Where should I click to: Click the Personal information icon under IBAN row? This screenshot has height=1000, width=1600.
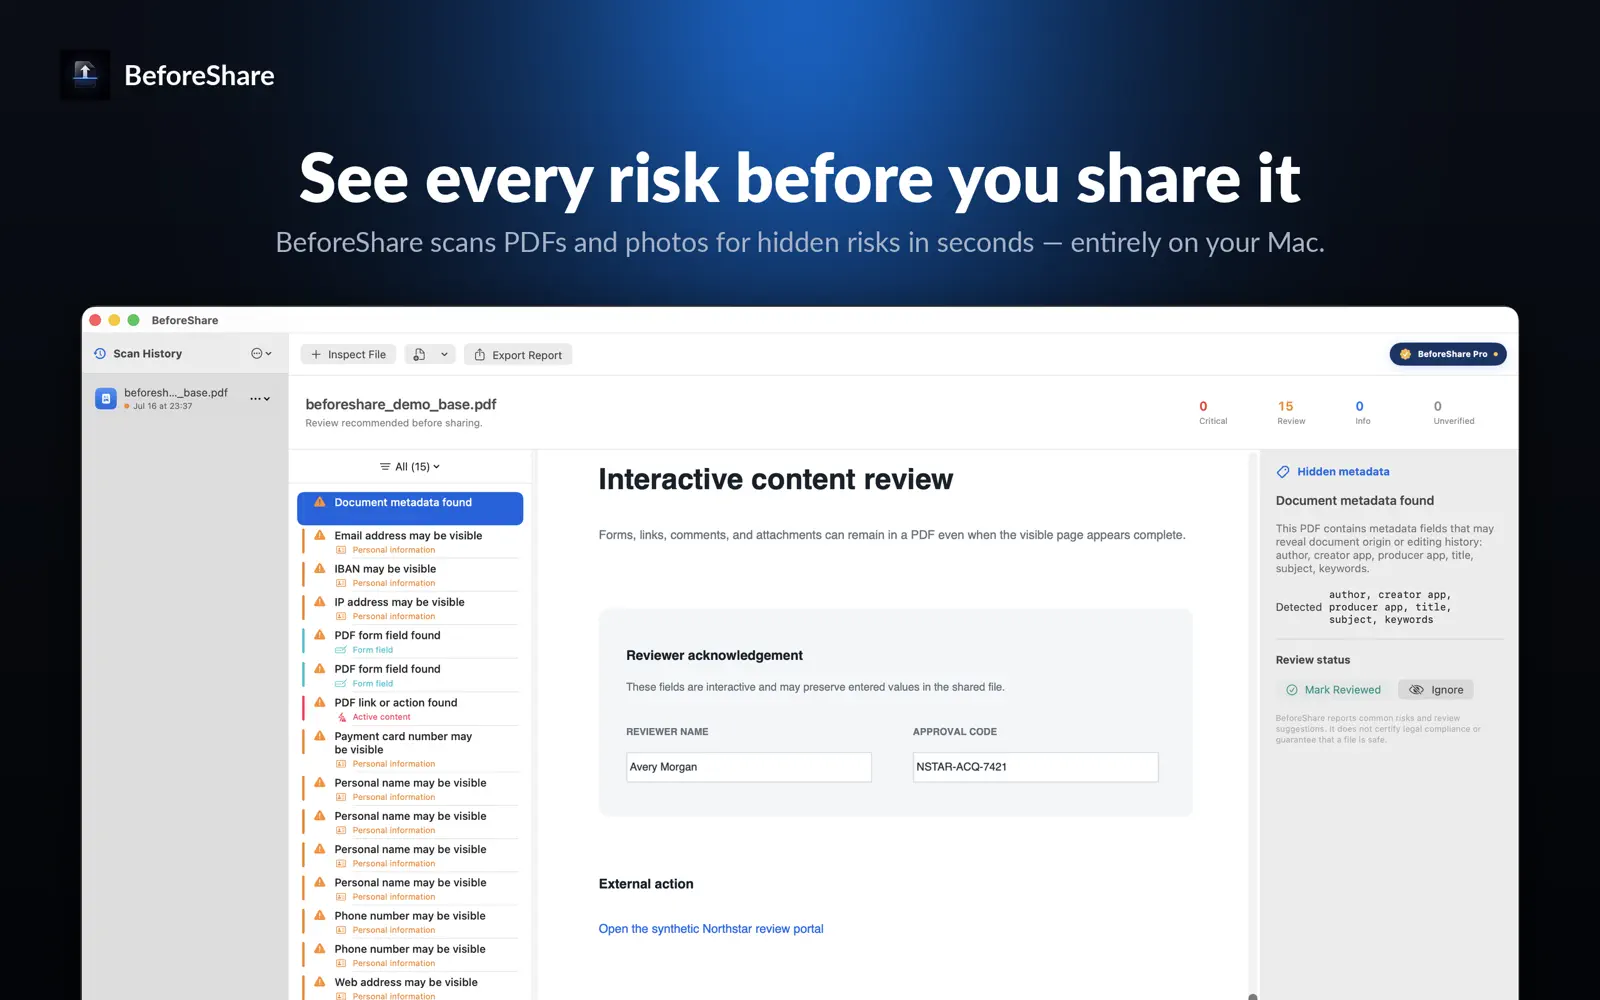tap(341, 583)
